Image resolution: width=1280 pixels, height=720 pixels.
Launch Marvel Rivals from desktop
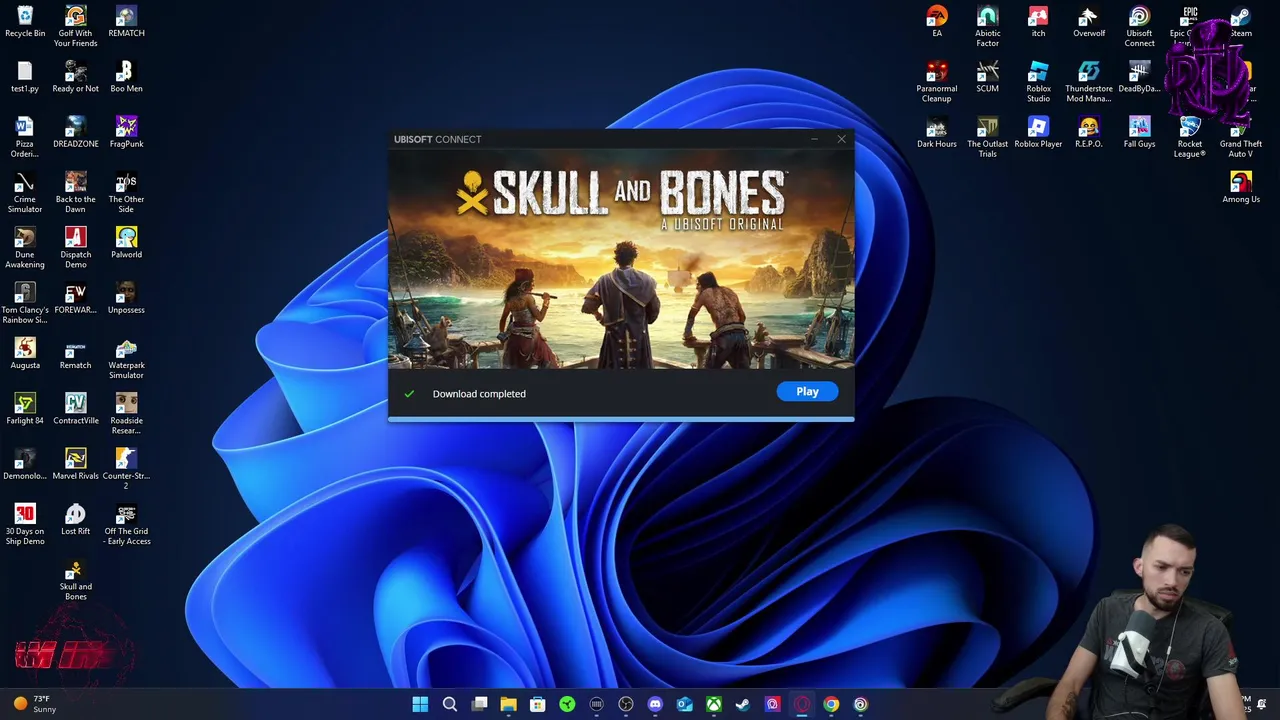76,464
